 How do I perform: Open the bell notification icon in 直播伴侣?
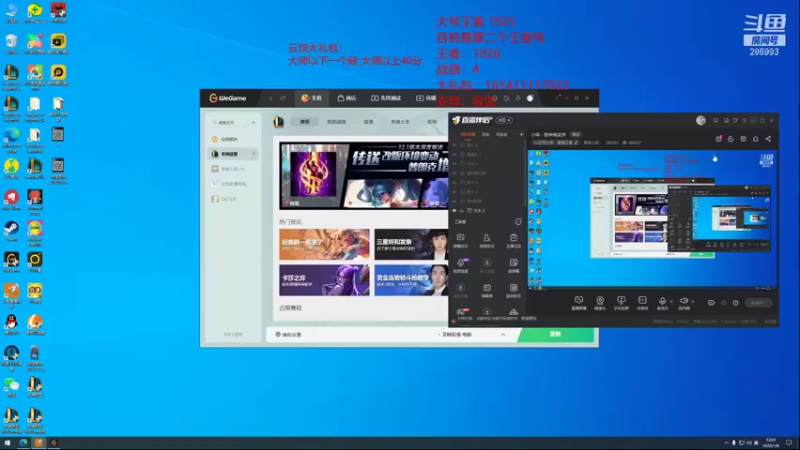tap(756, 139)
